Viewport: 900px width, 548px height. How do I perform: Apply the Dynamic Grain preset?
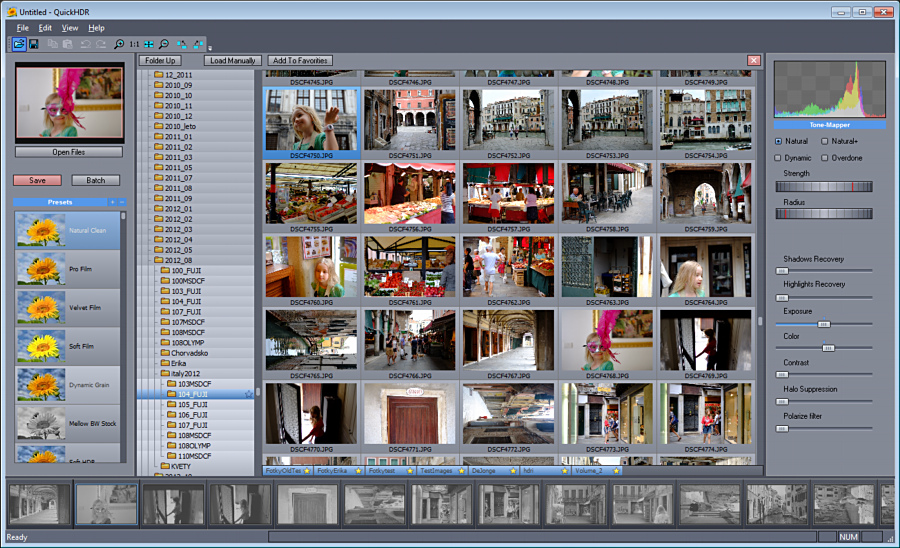click(x=68, y=385)
